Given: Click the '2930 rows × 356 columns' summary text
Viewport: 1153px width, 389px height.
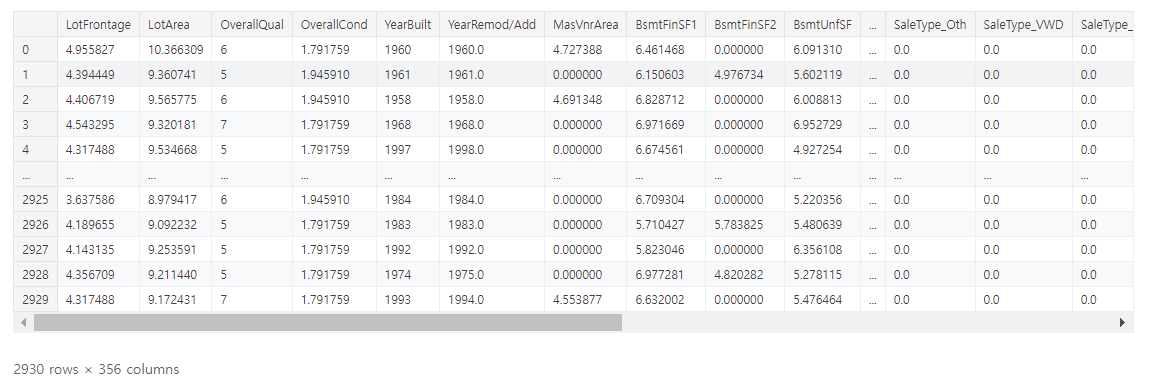Looking at the screenshot, I should coord(96,369).
